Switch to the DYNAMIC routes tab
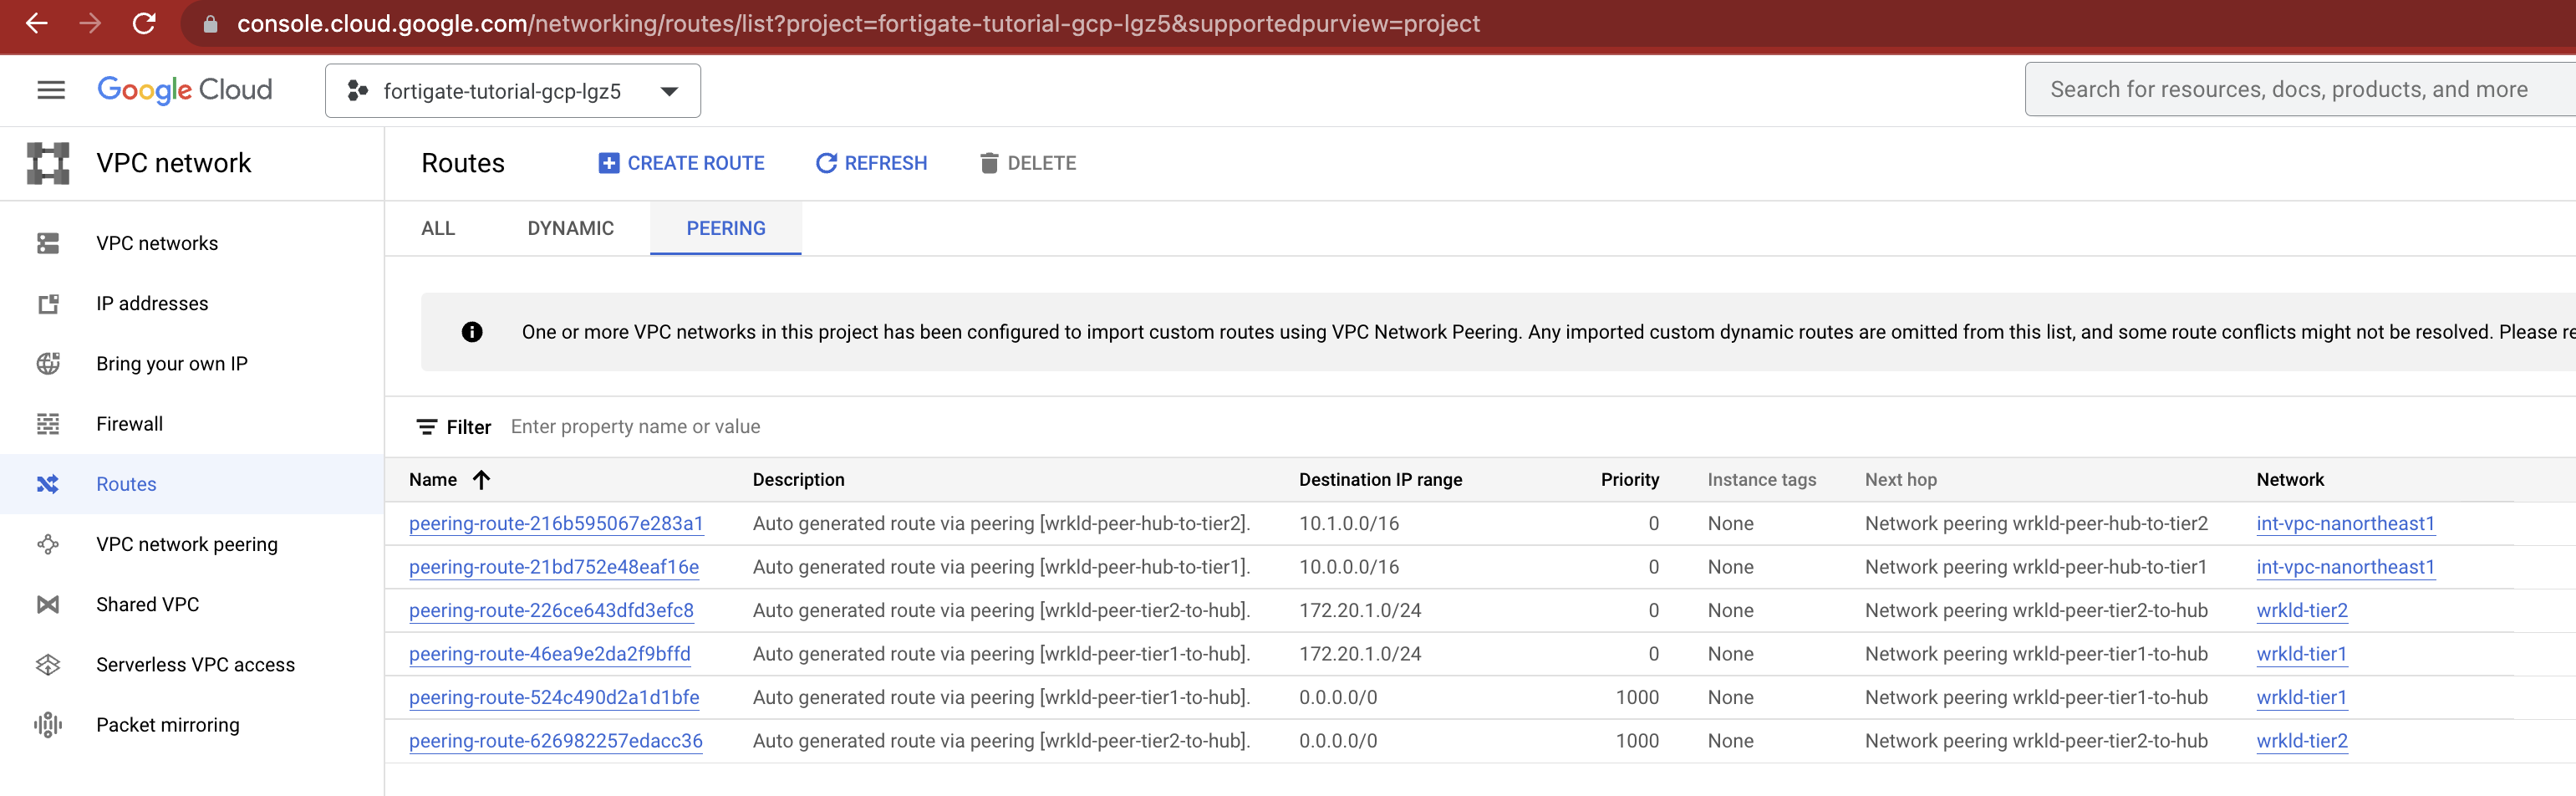This screenshot has height=796, width=2576. pyautogui.click(x=570, y=228)
